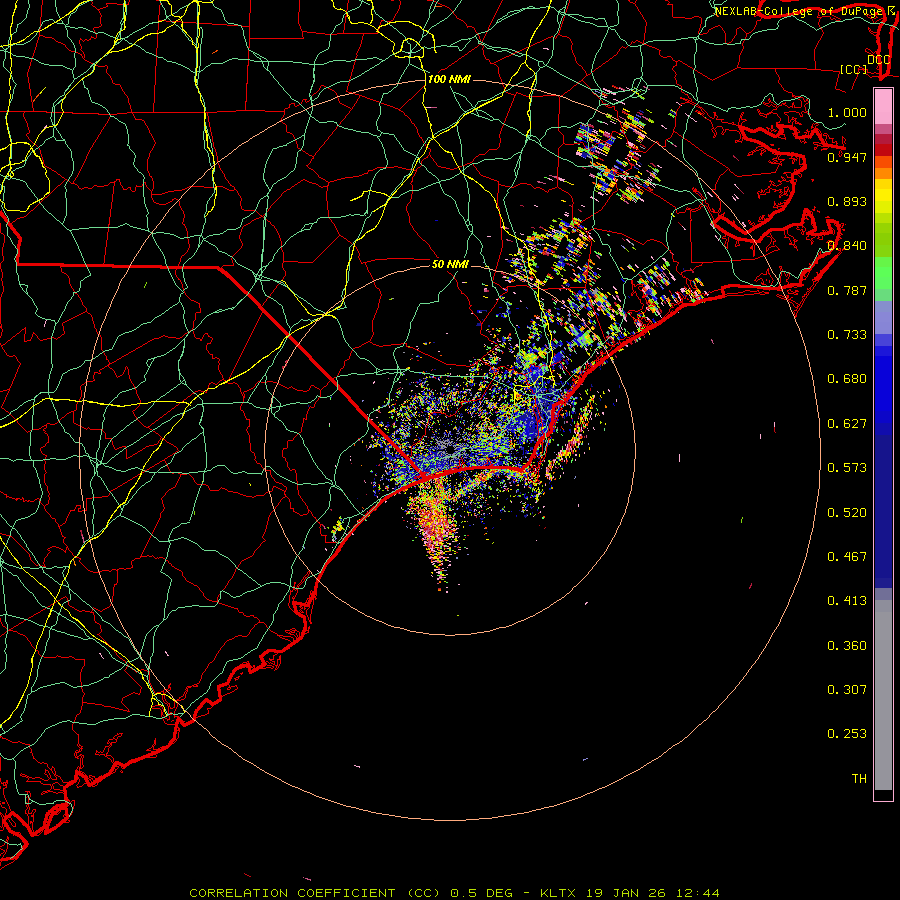This screenshot has height=900, width=900.
Task: Click the 100 NMI range ring label
Action: click(x=449, y=79)
